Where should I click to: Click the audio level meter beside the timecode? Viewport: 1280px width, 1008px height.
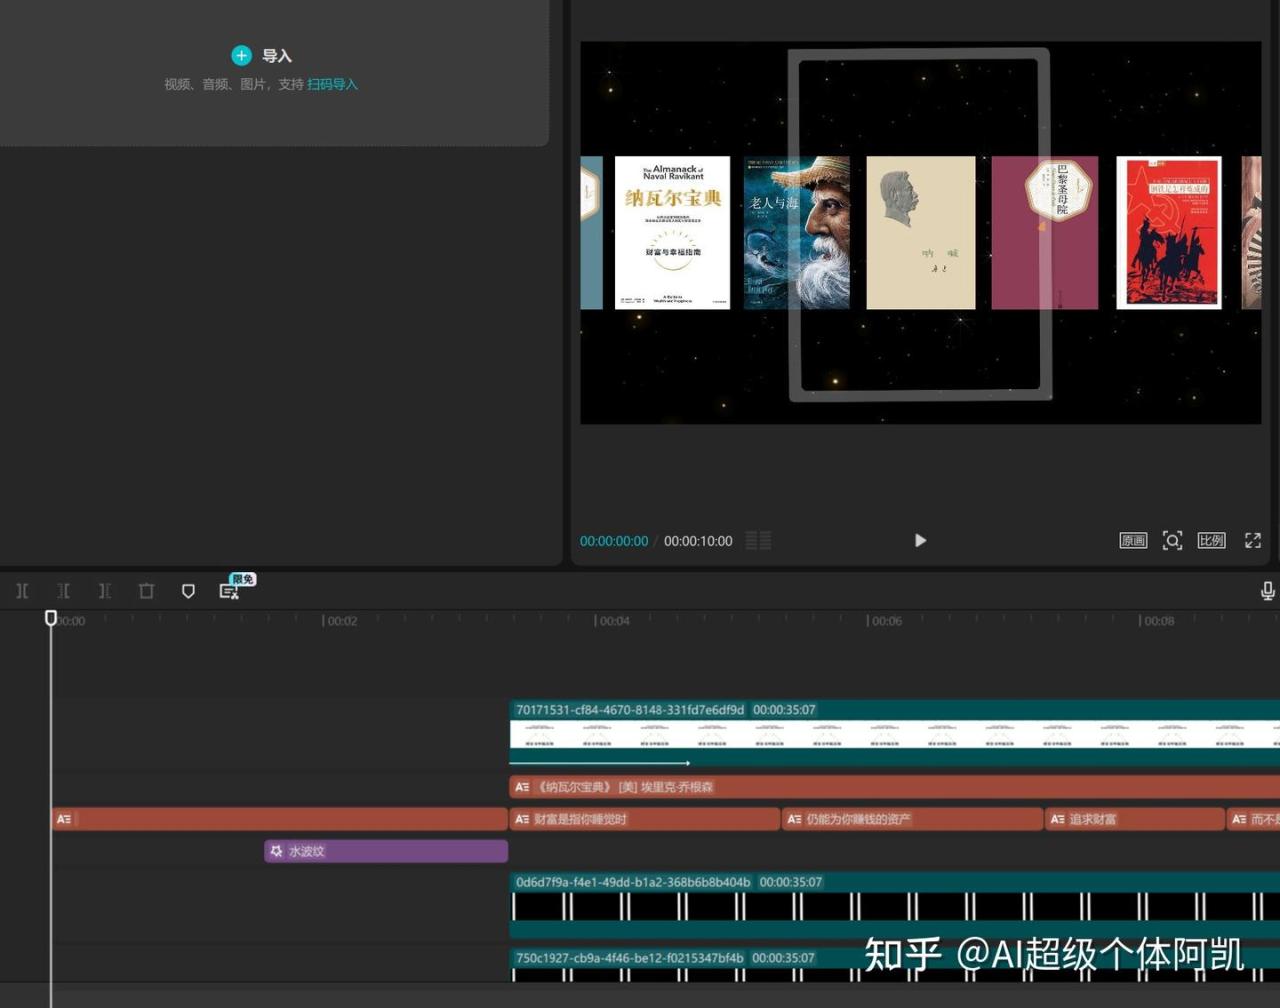coord(758,541)
